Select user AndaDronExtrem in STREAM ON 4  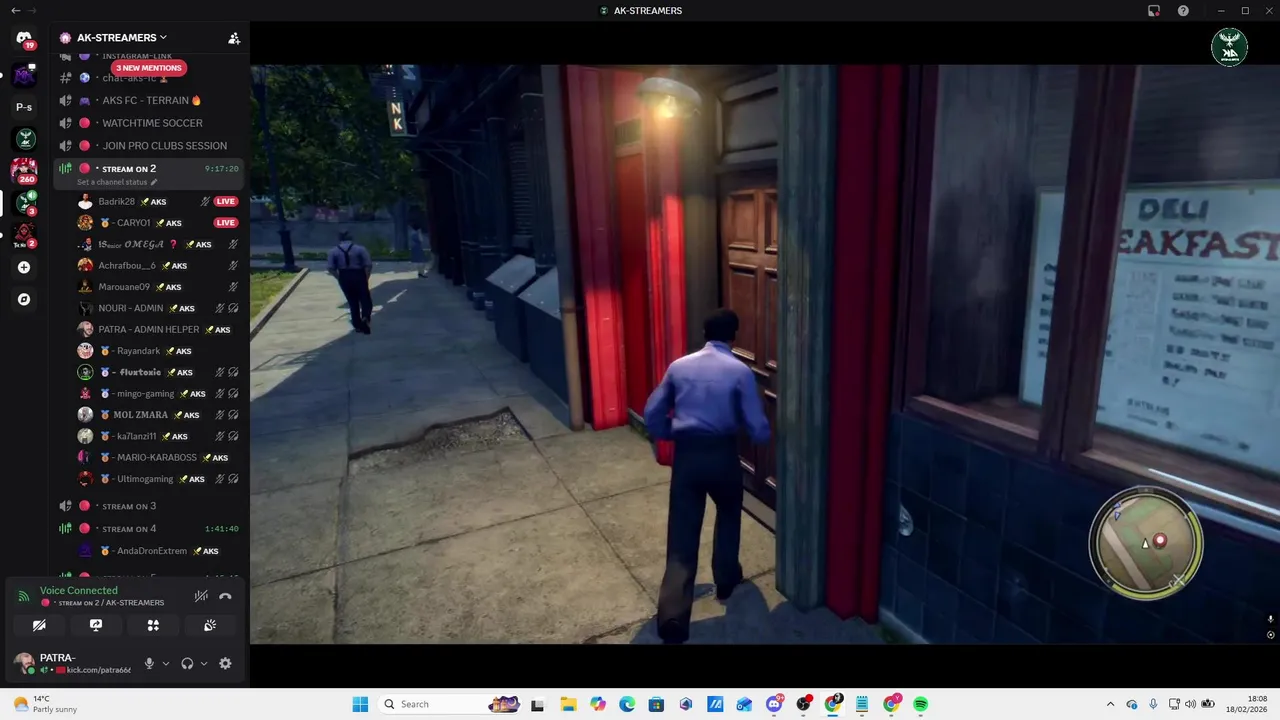coord(158,551)
